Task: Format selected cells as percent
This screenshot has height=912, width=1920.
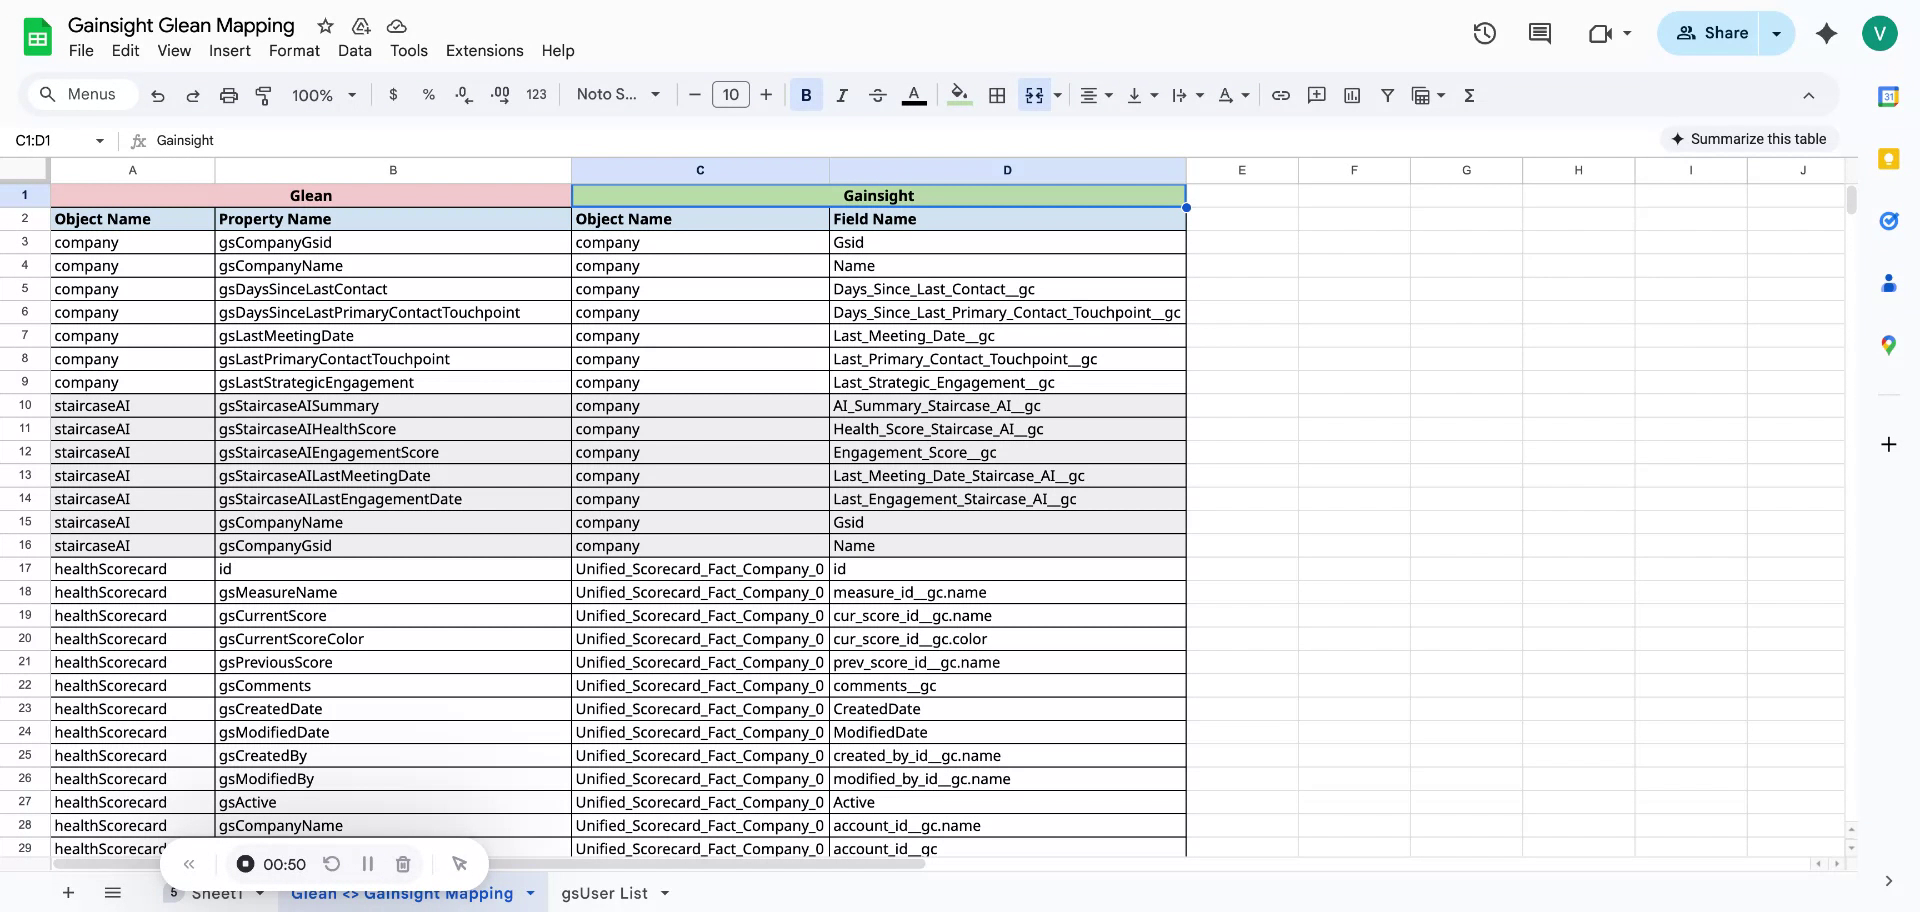Action: pyautogui.click(x=429, y=95)
